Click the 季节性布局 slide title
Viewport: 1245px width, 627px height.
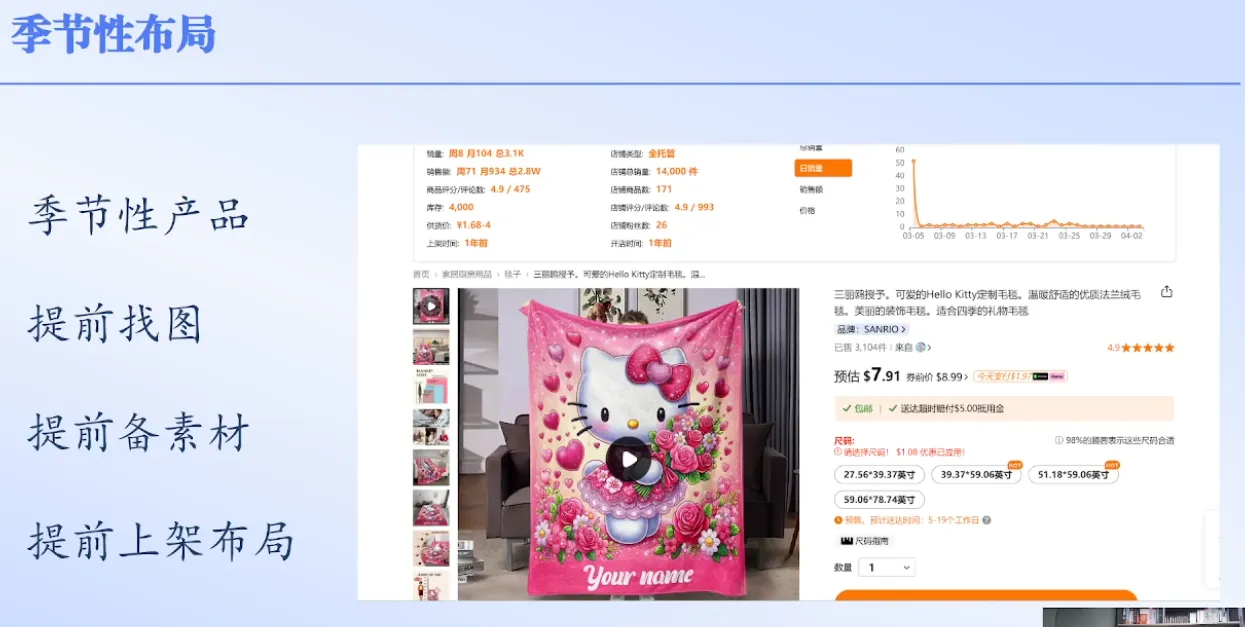(x=113, y=34)
